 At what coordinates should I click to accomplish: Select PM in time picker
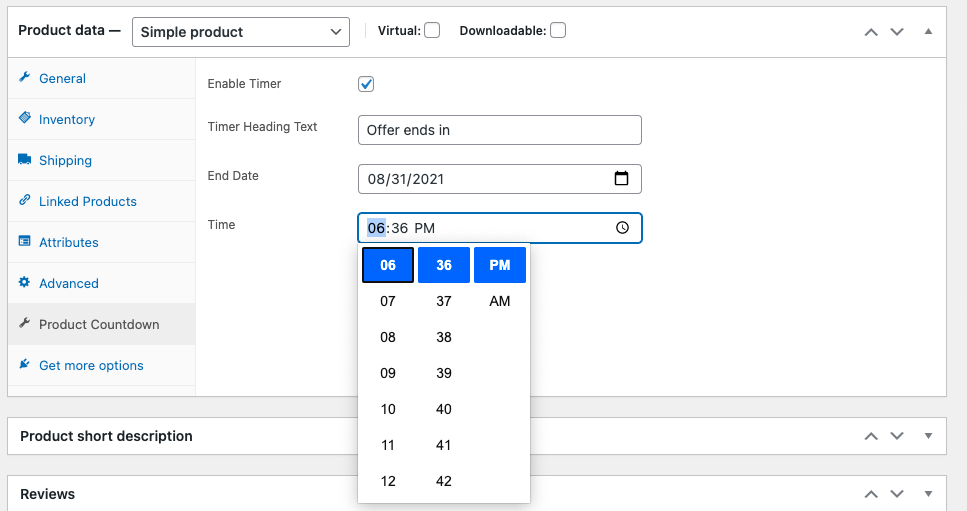(500, 265)
